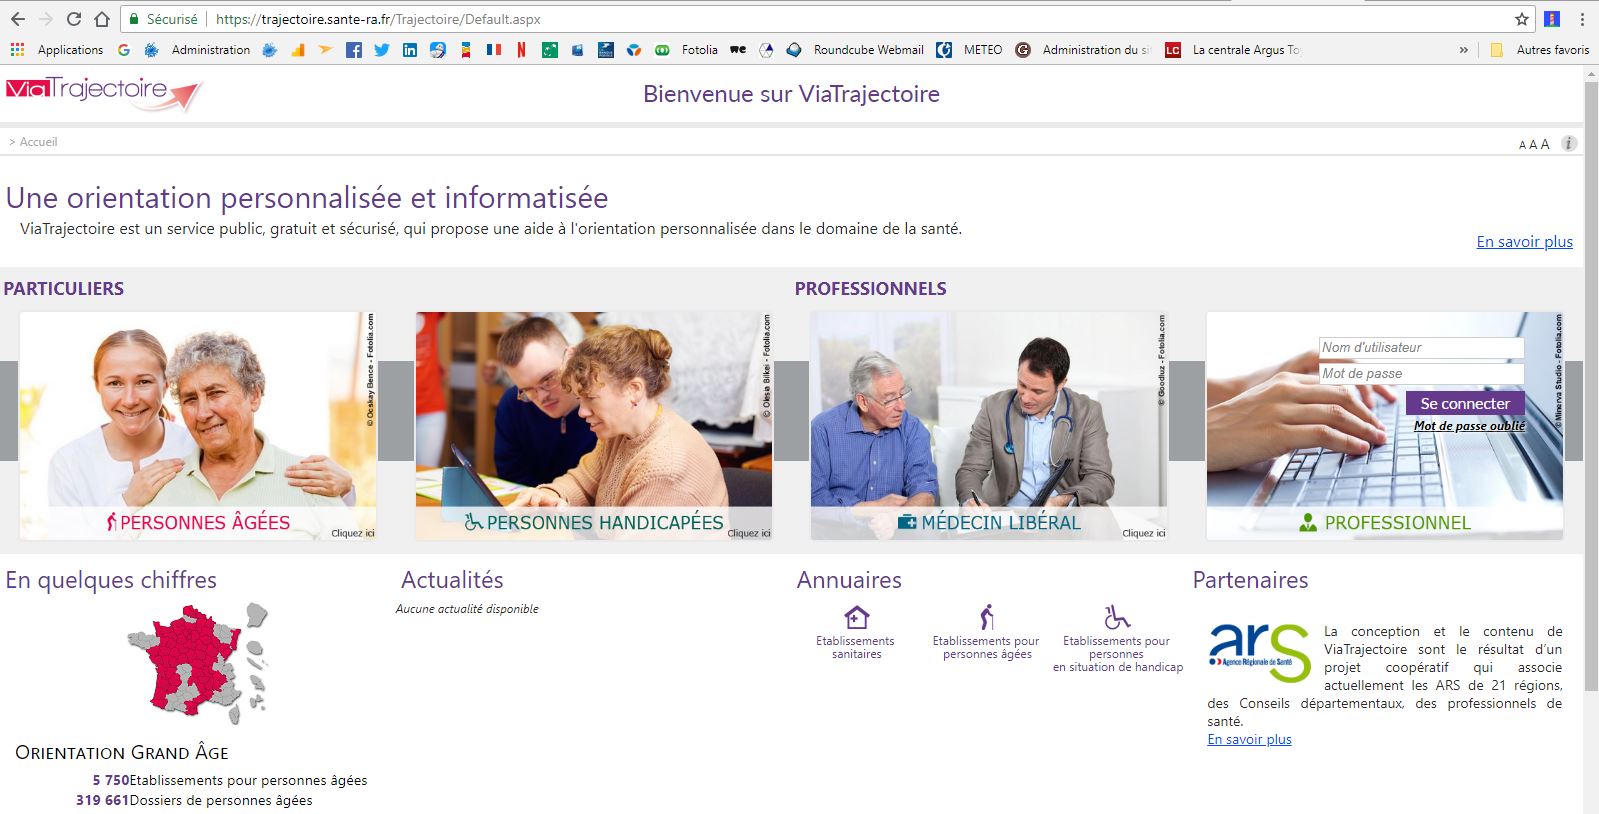
Task: Open the METEO bookmark
Action: coord(970,49)
